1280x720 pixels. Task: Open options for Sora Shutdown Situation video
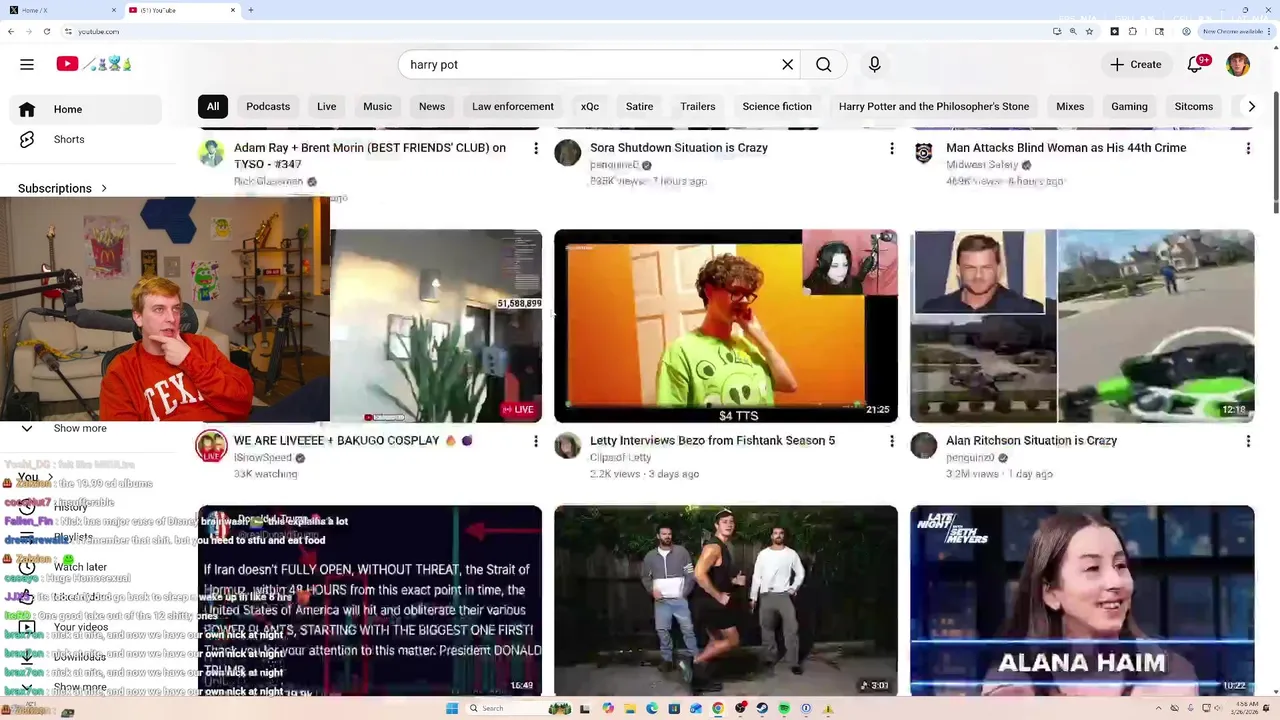(x=892, y=148)
